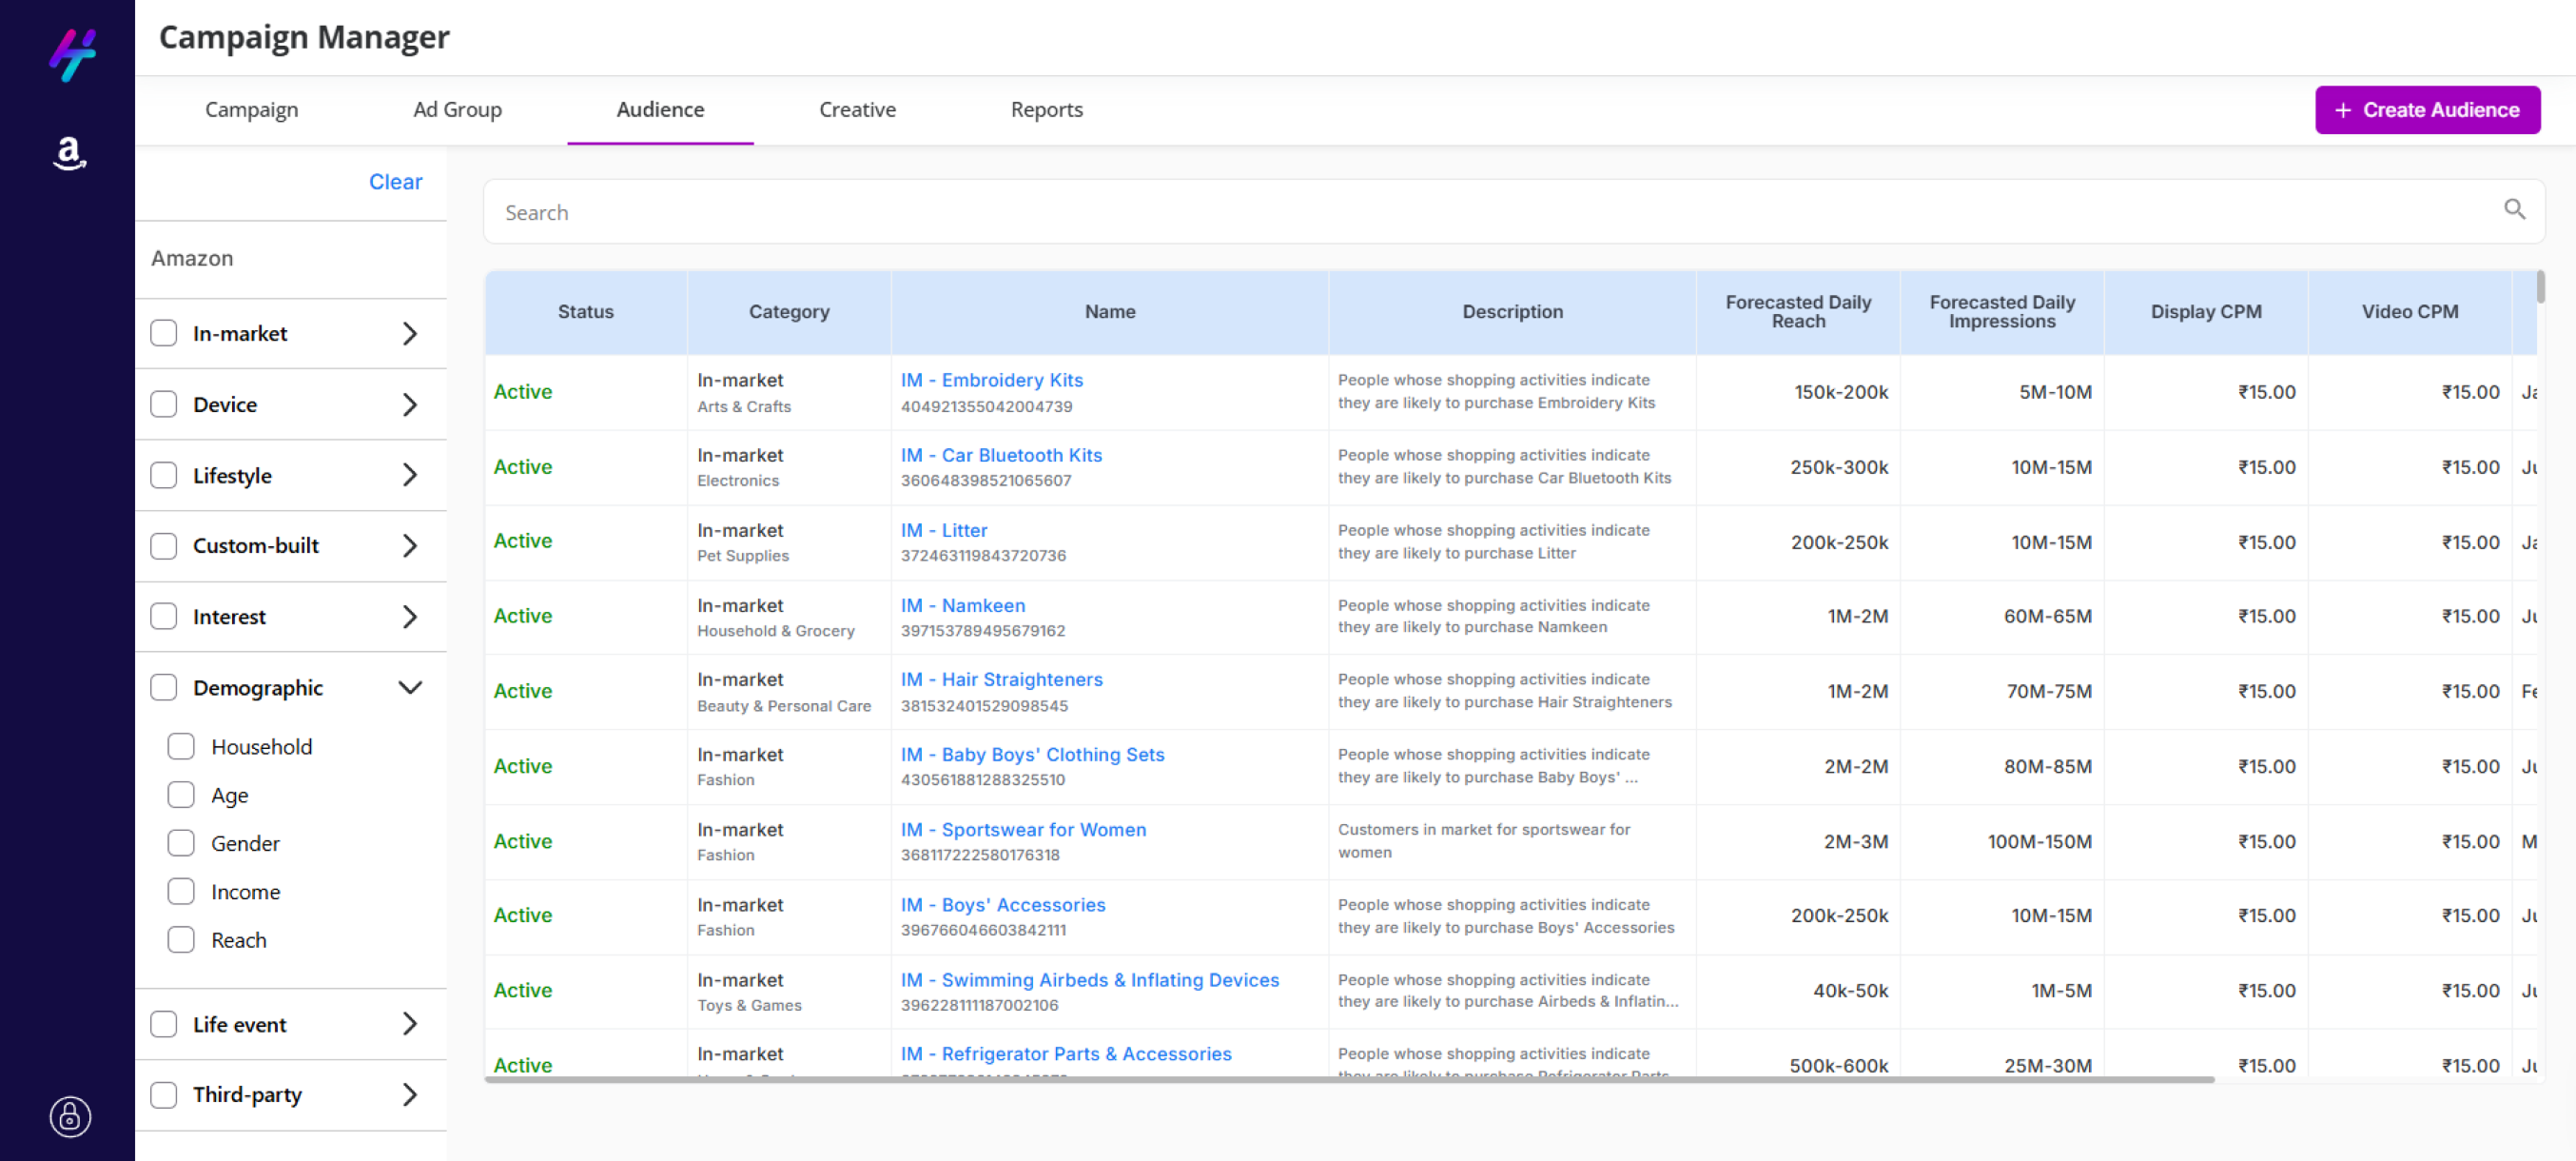This screenshot has width=2576, height=1161.
Task: Check the Household checkbox
Action: (181, 746)
